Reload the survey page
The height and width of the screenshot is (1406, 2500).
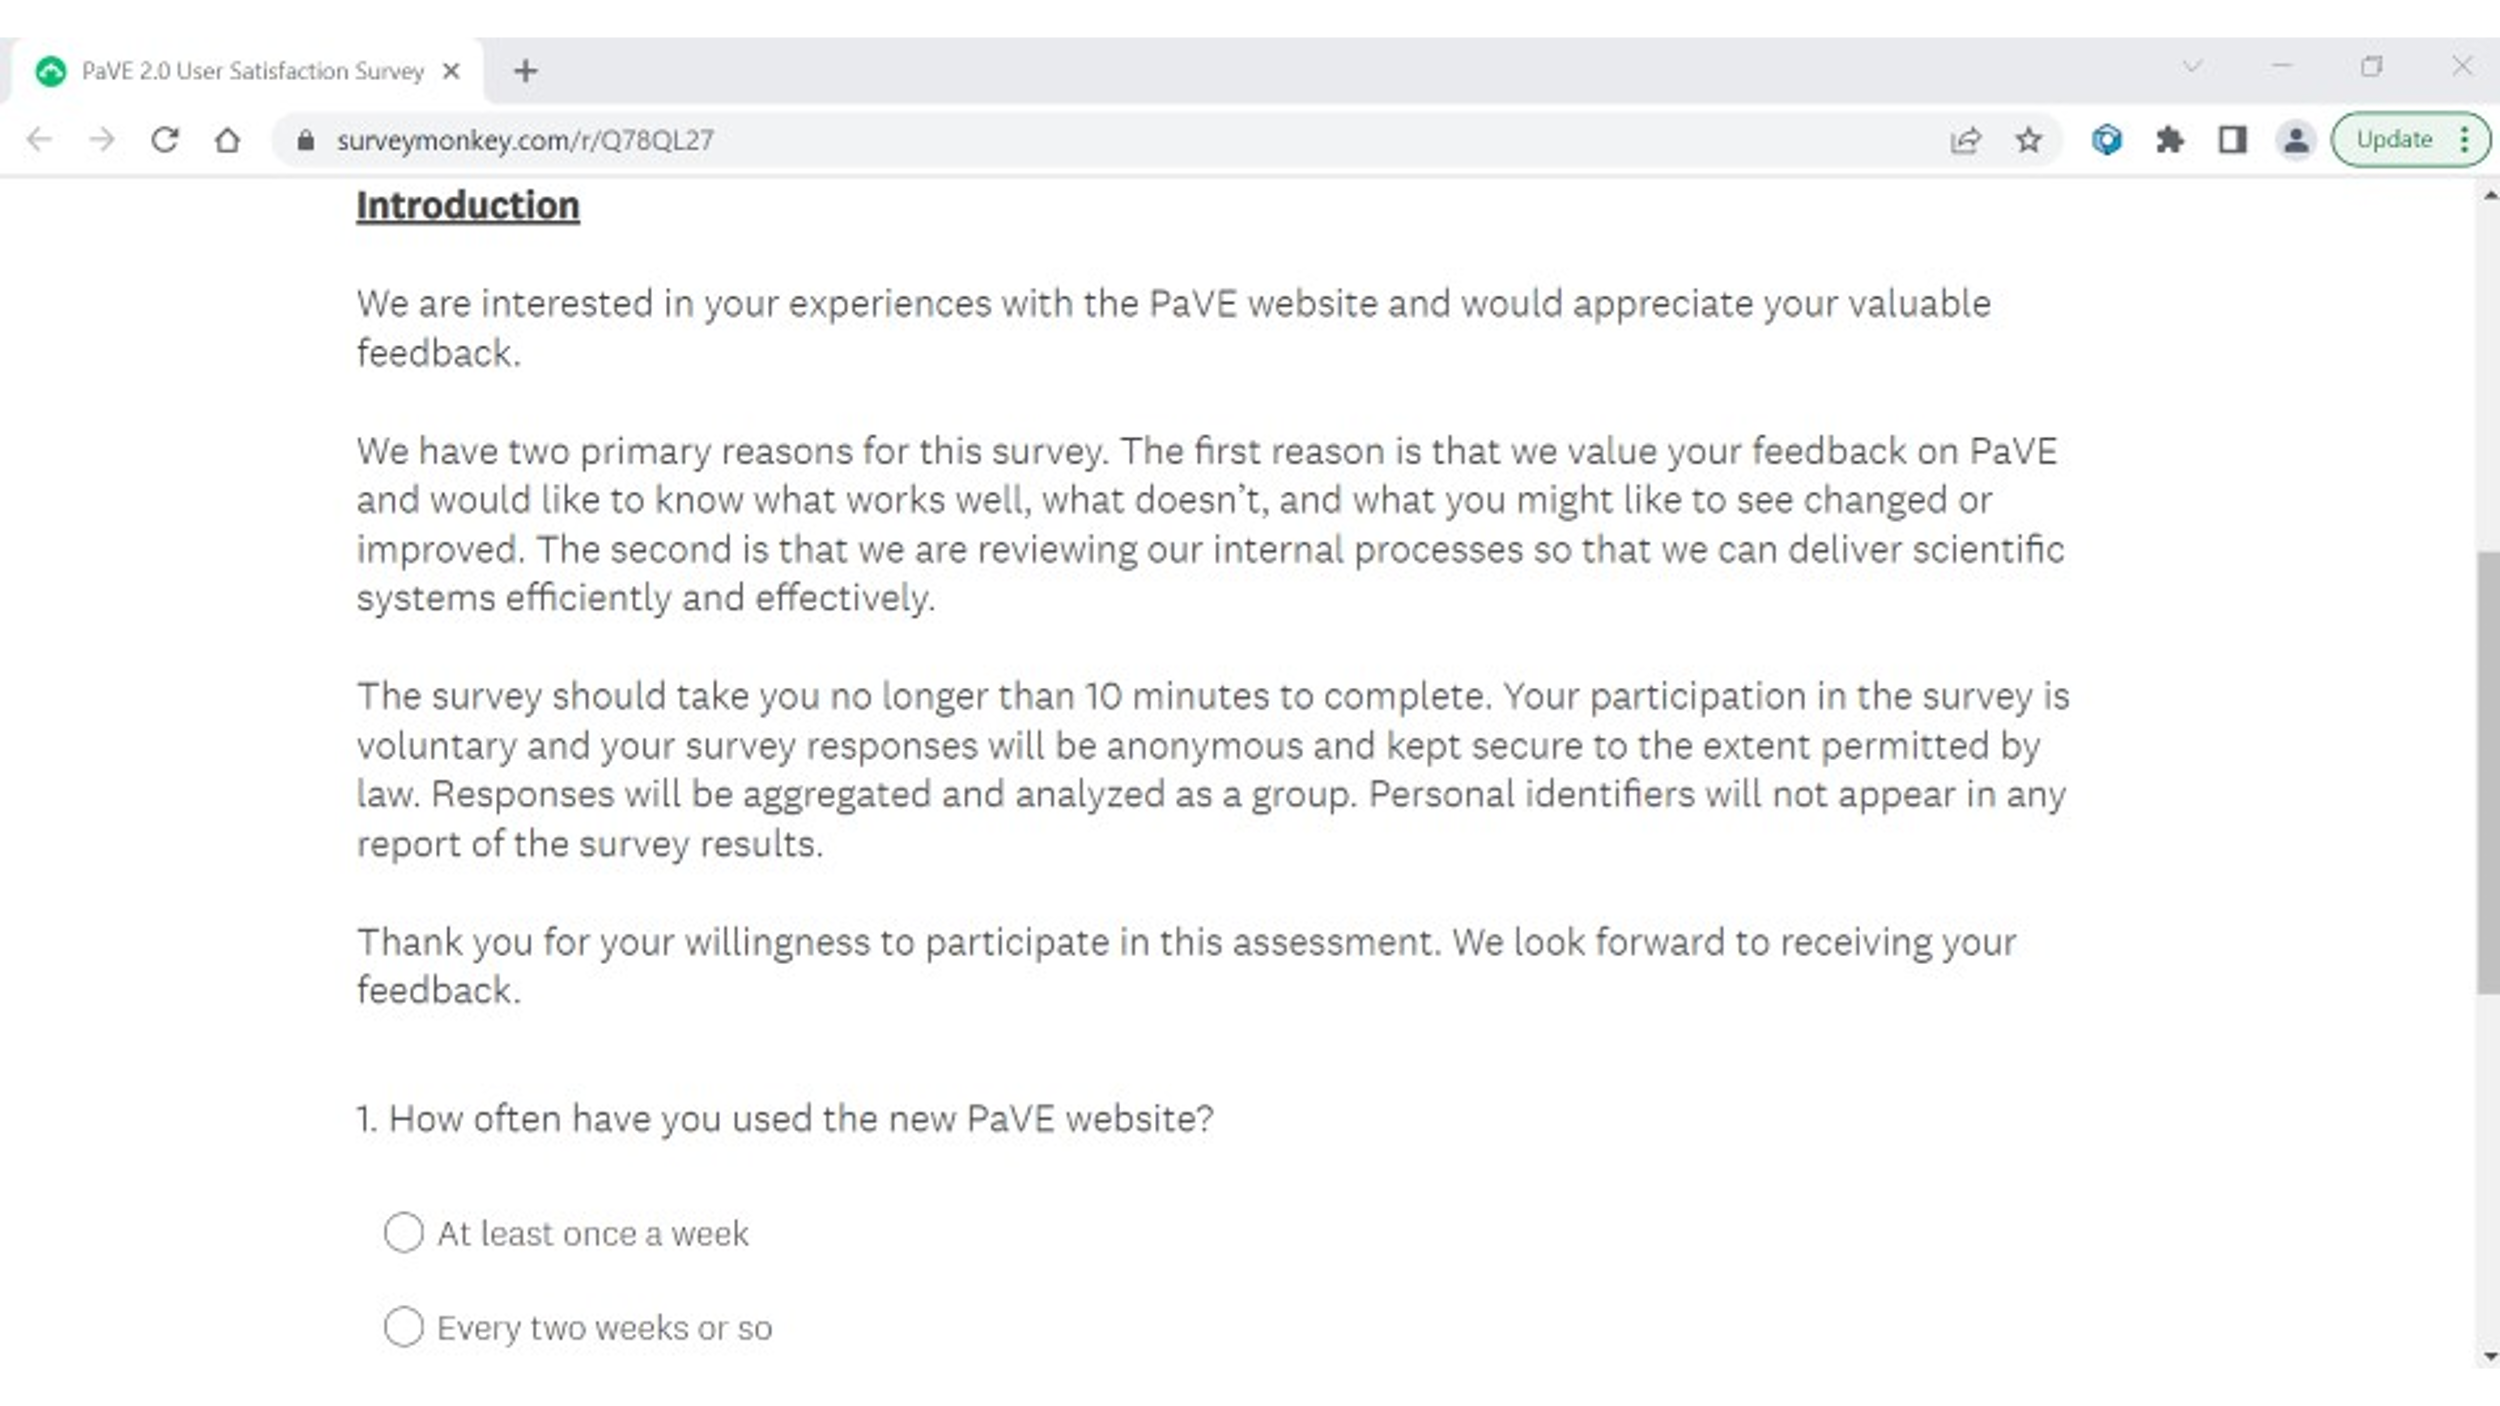pyautogui.click(x=165, y=139)
